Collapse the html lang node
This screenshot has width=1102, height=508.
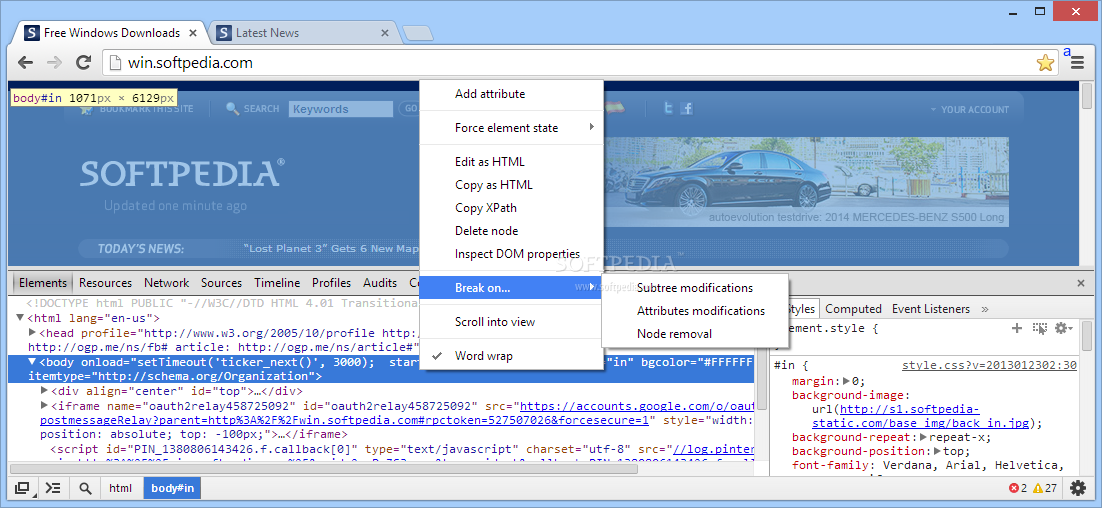(20, 318)
